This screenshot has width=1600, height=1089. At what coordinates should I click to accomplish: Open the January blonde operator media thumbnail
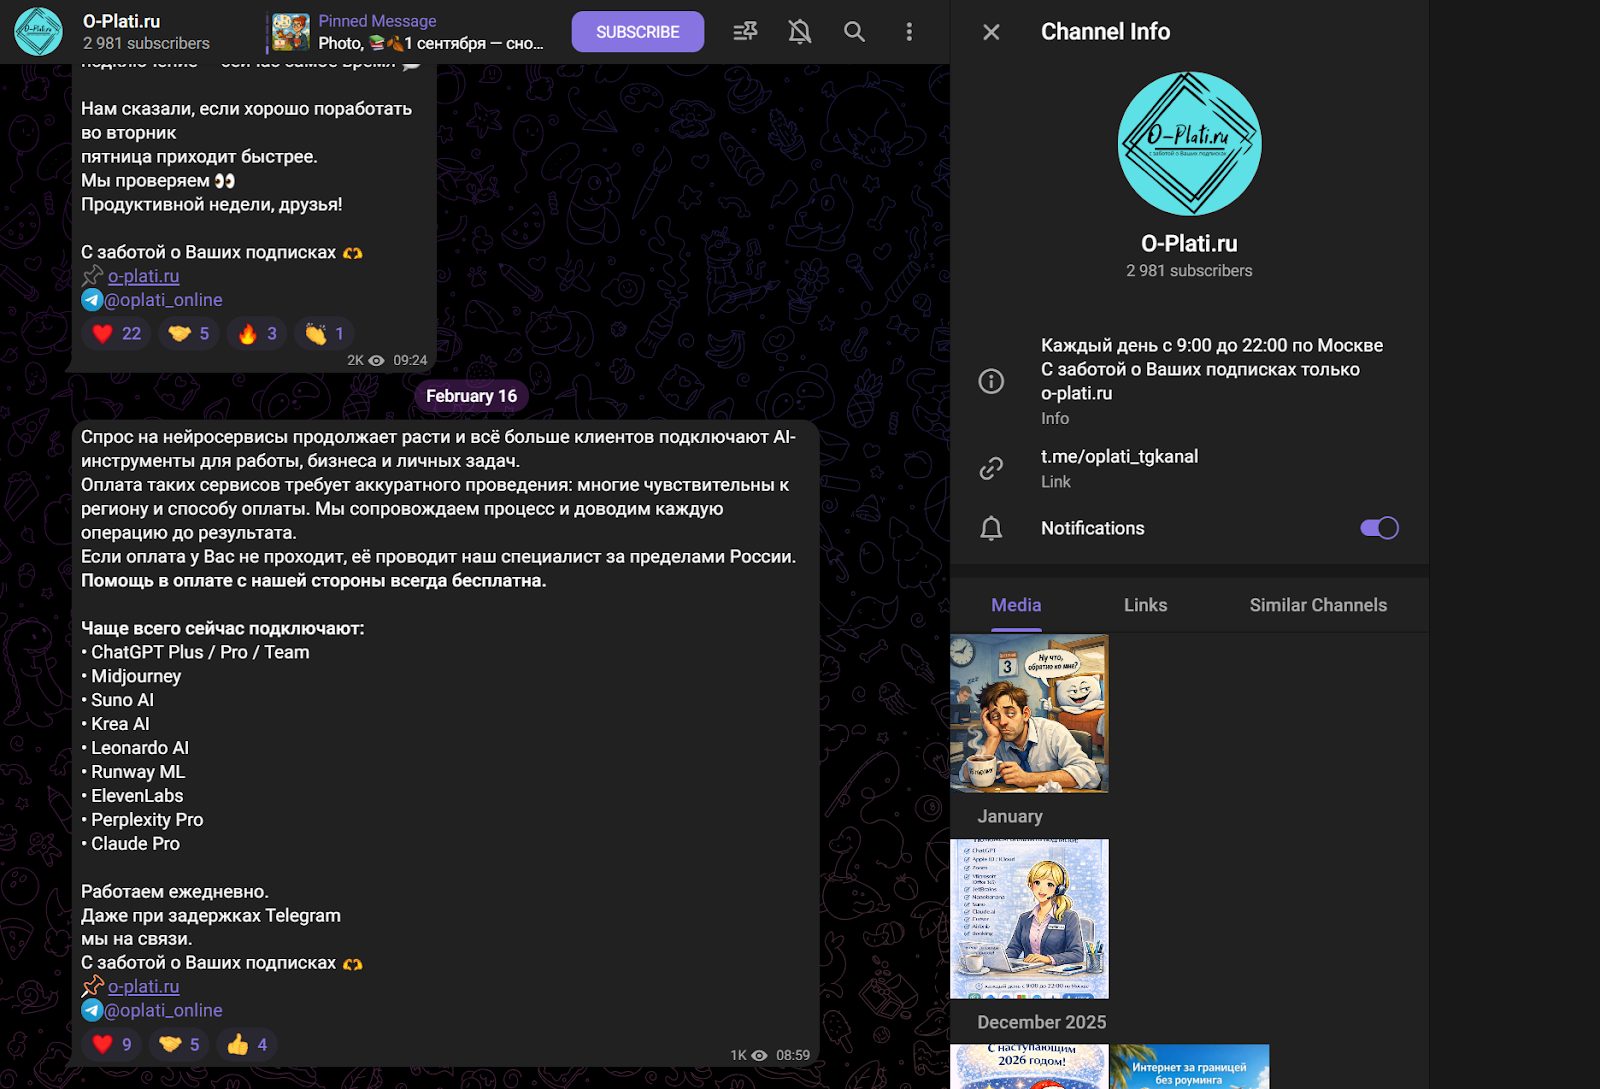coord(1029,919)
